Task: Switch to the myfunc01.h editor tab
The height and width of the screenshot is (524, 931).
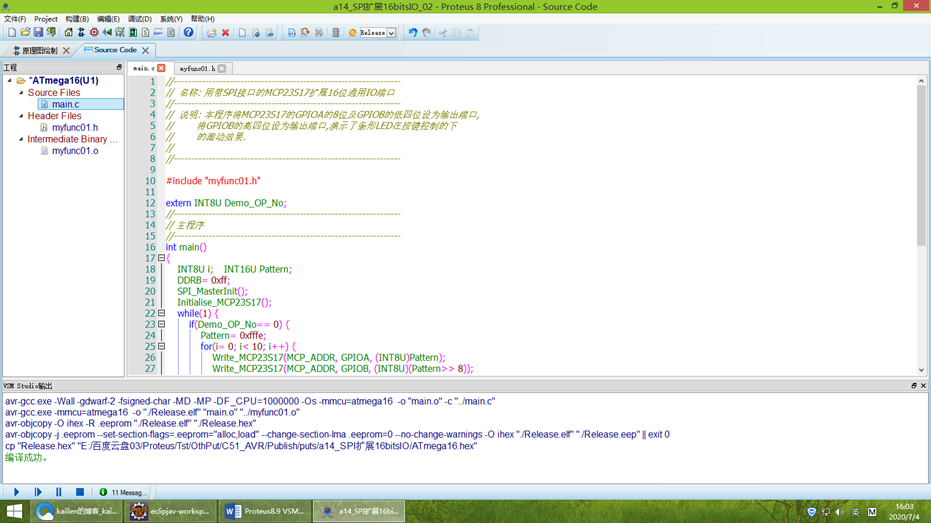Action: coord(197,68)
